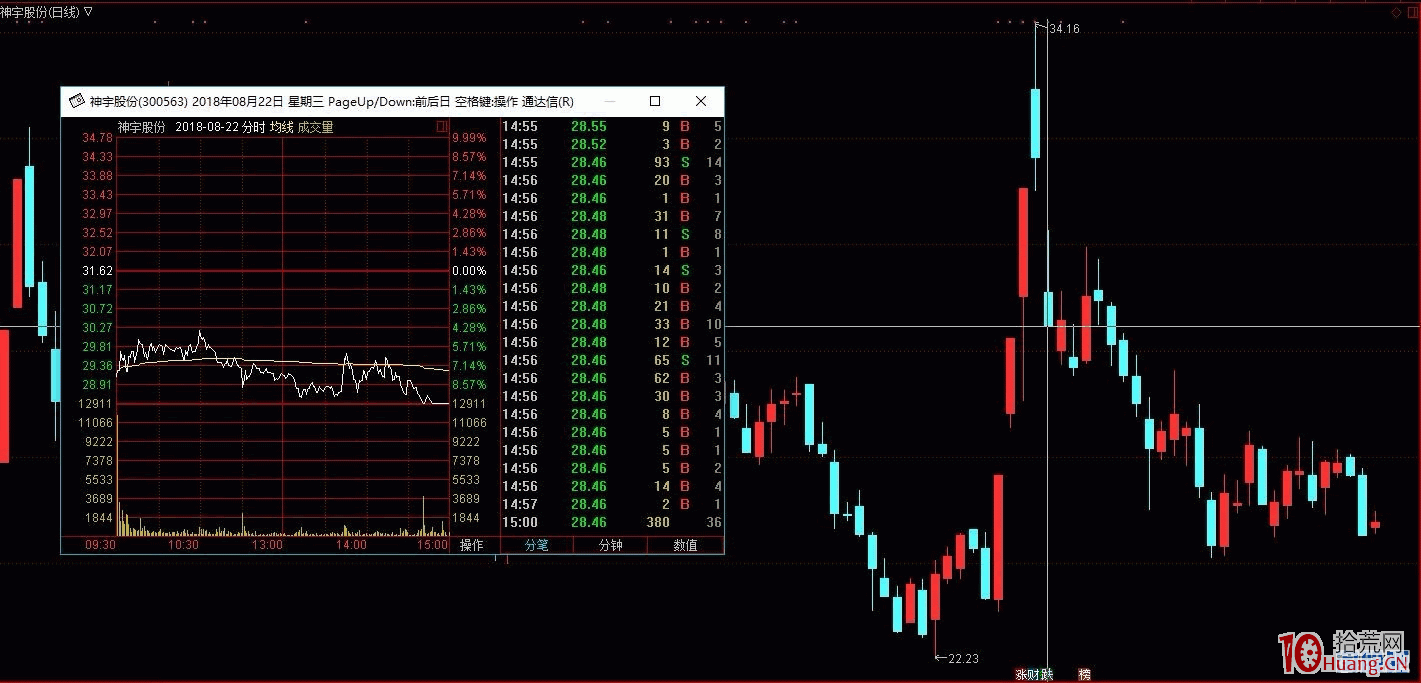Screen dimensions: 1421x683
Task: Click the 成交量 label in the intraday header
Action: click(x=316, y=127)
